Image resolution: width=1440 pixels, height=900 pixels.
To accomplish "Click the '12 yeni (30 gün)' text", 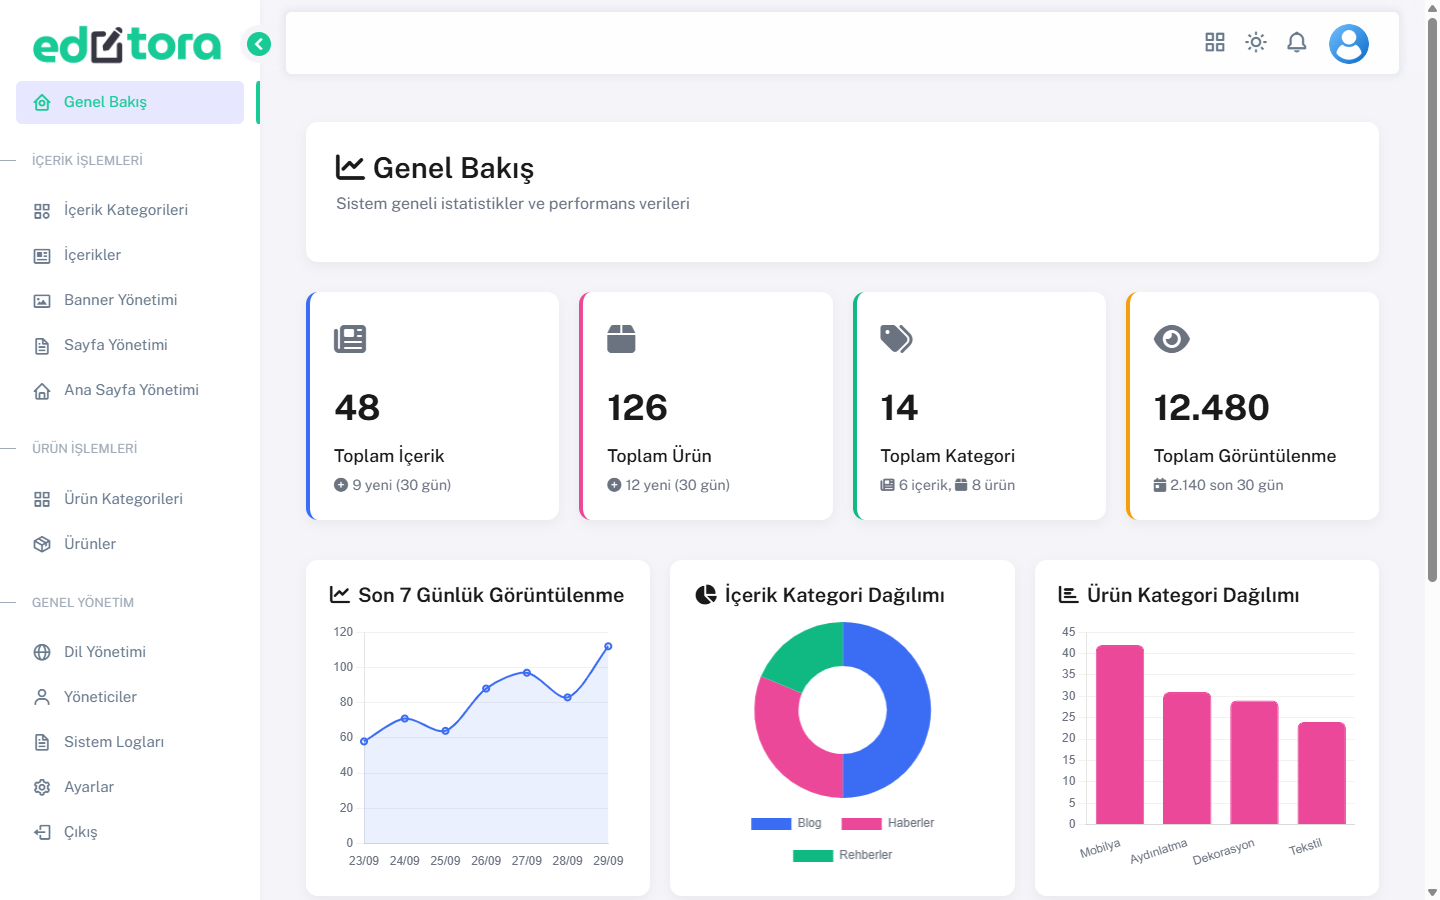I will click(678, 485).
